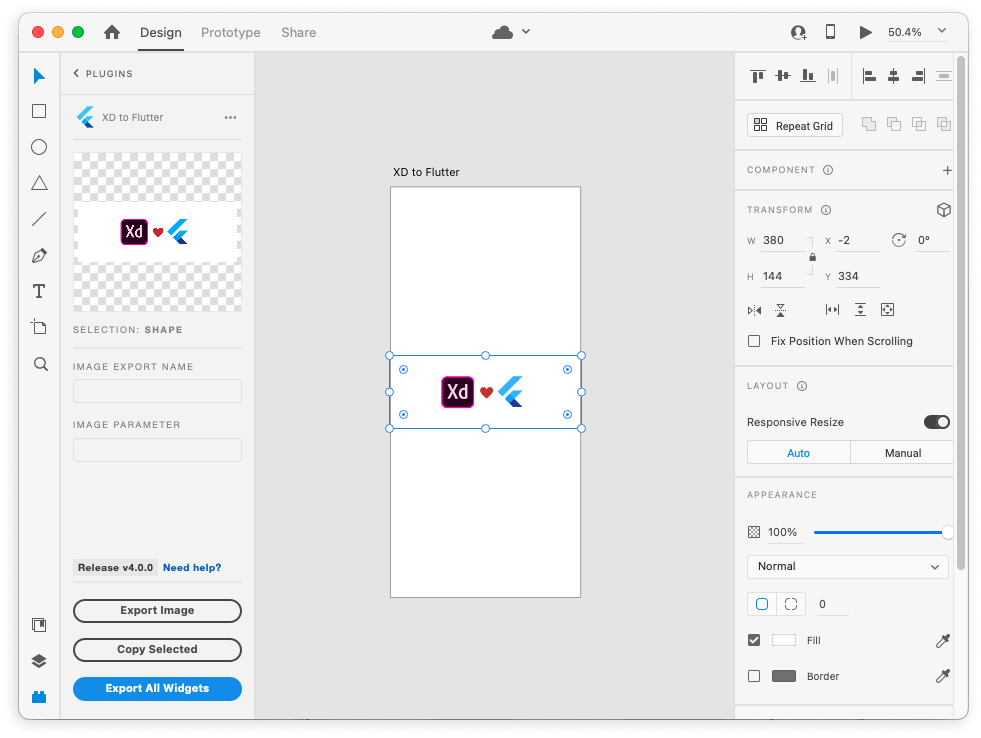Click the Image Export Name field

coord(157,392)
